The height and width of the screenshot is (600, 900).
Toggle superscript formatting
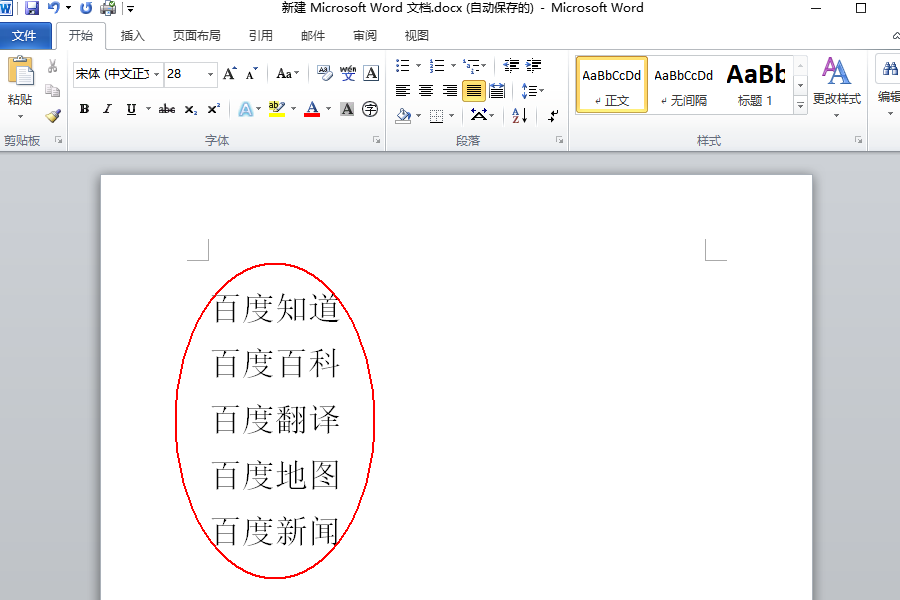pos(214,109)
